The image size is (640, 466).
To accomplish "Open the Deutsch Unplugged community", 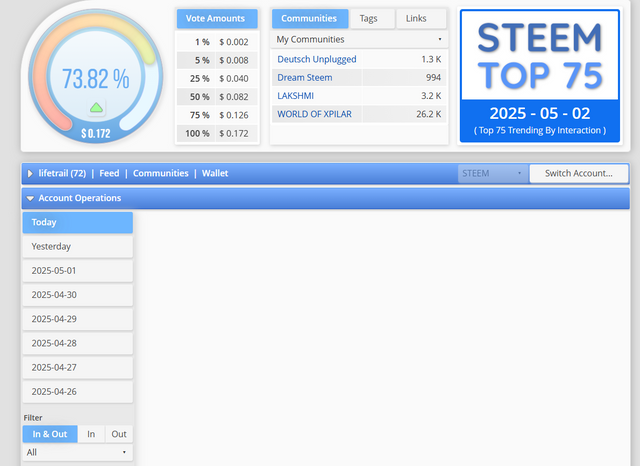I will pos(317,60).
